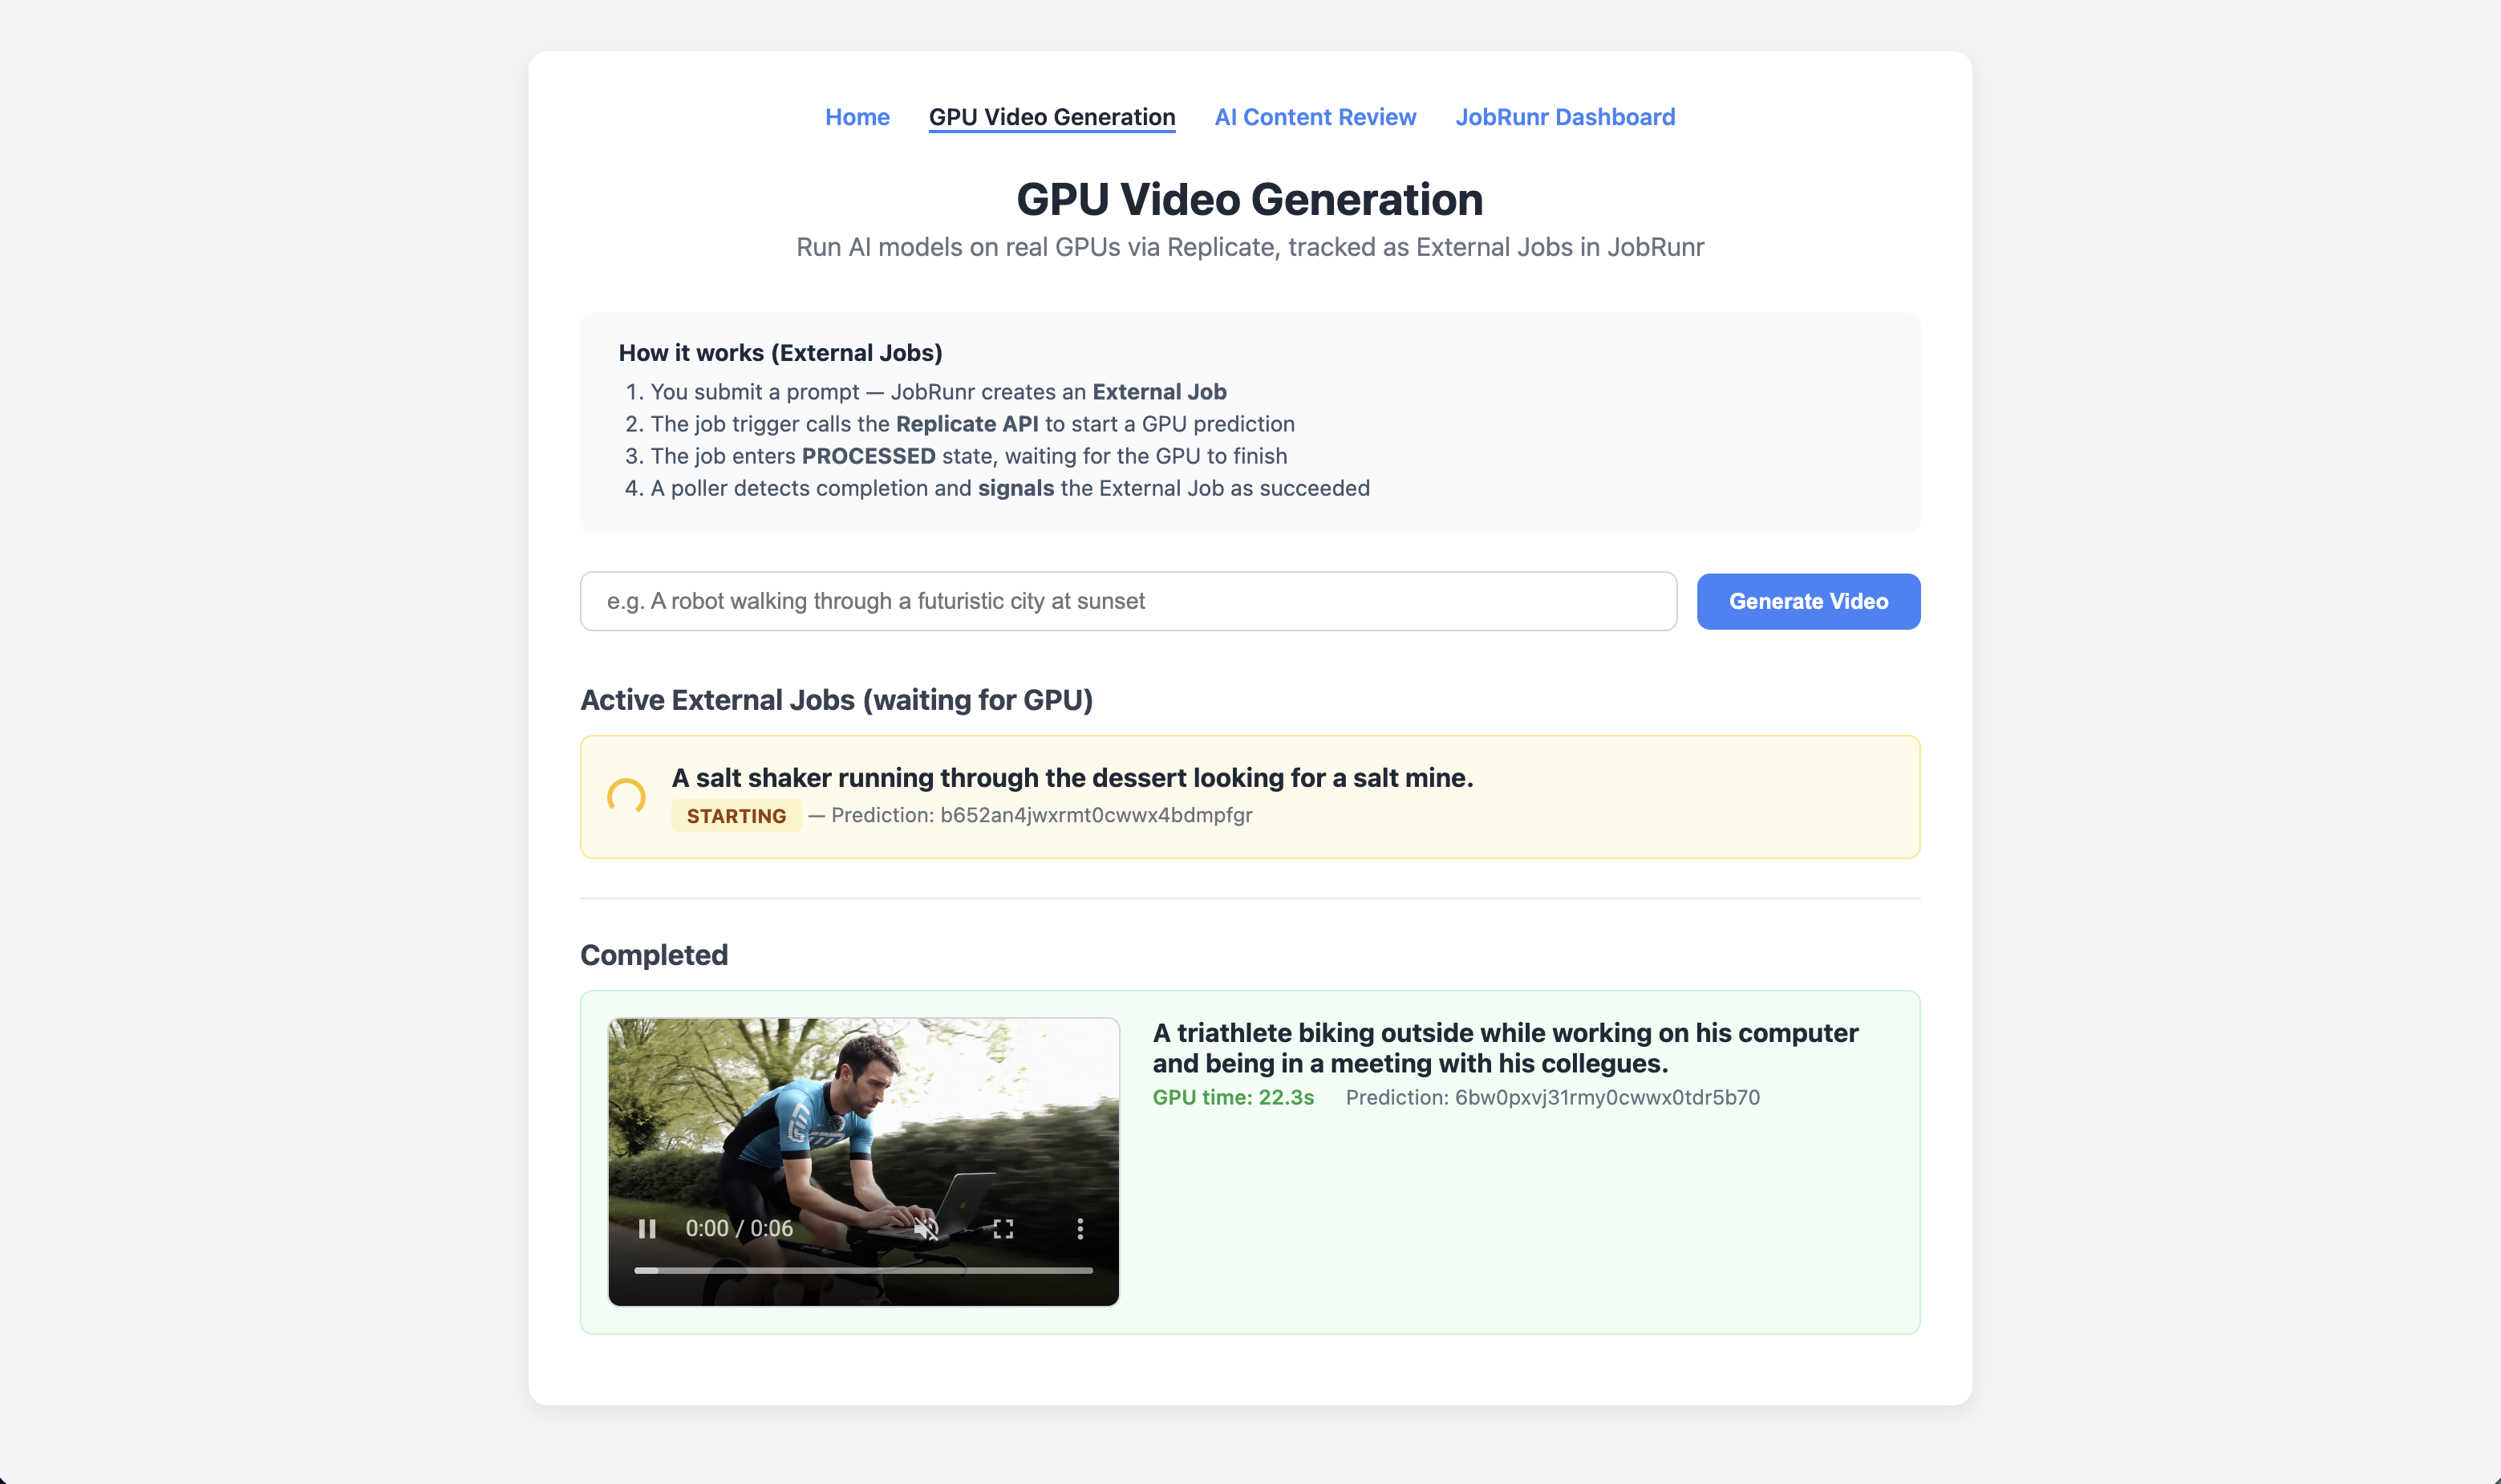The width and height of the screenshot is (2501, 1484).
Task: Pause the triathlete video playback
Action: (647, 1229)
